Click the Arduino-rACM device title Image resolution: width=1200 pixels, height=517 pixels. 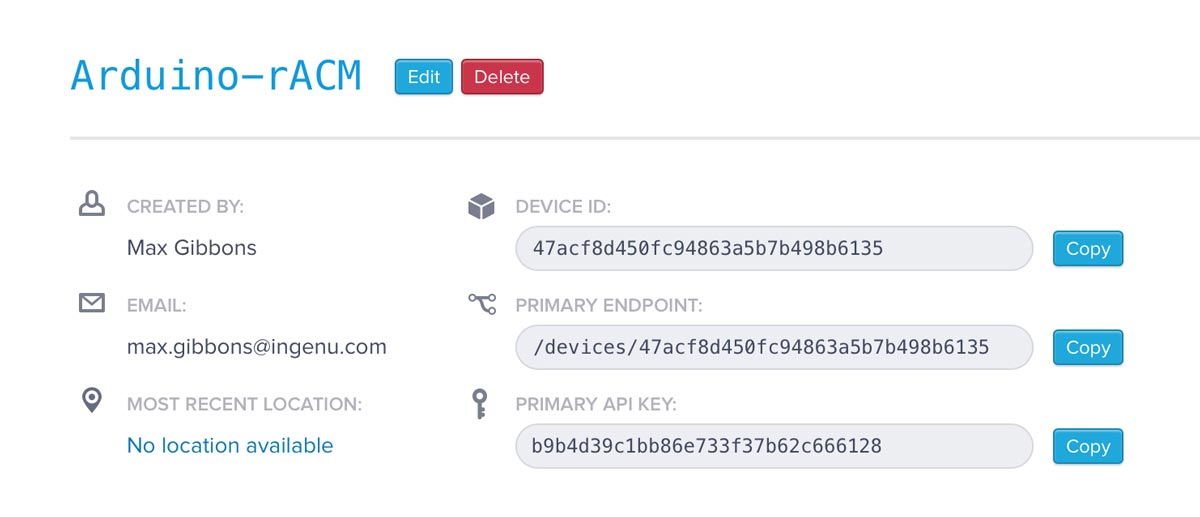coord(216,76)
